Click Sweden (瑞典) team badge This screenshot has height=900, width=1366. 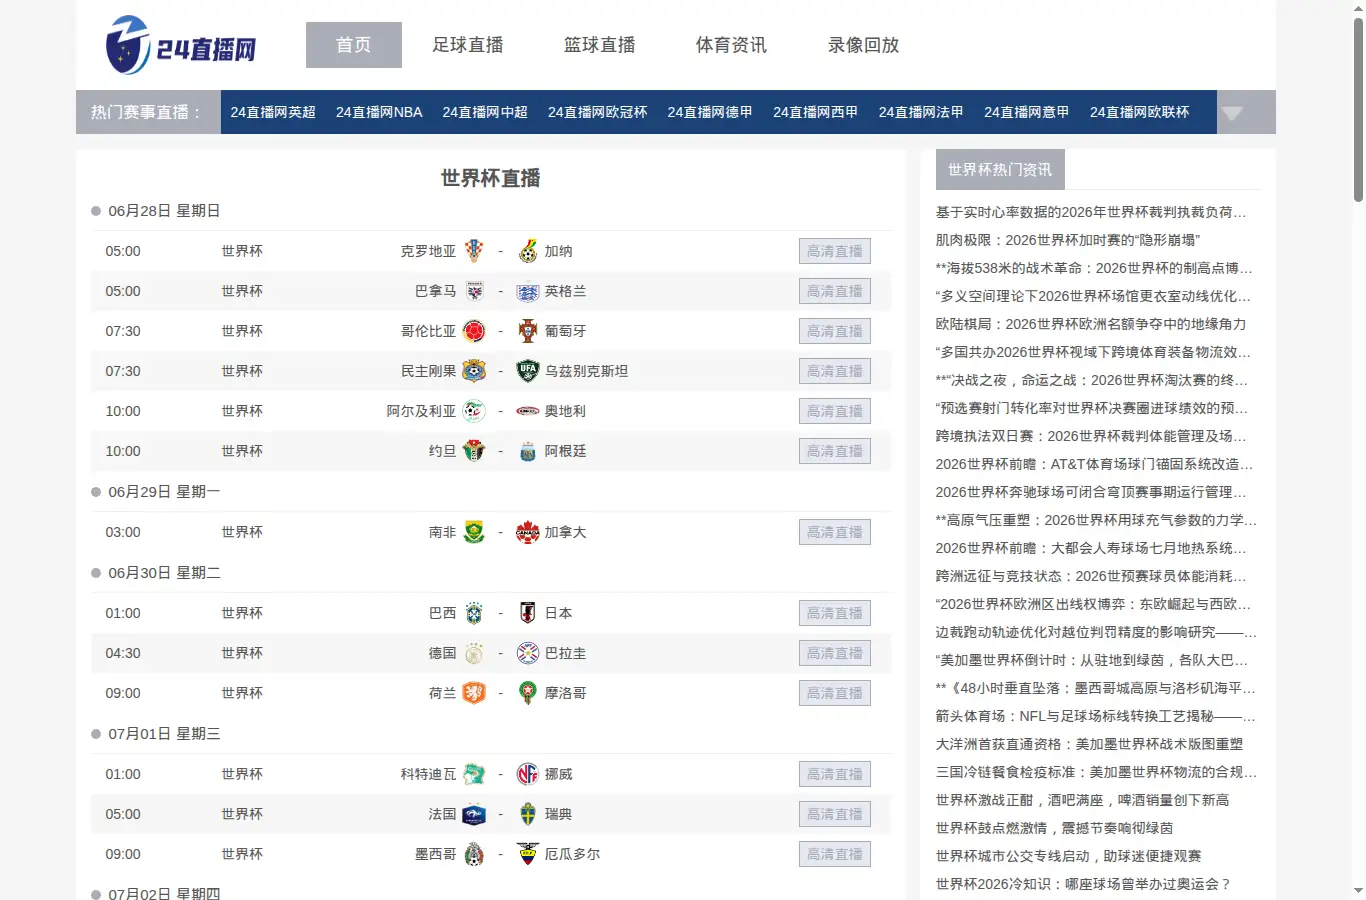click(x=528, y=814)
